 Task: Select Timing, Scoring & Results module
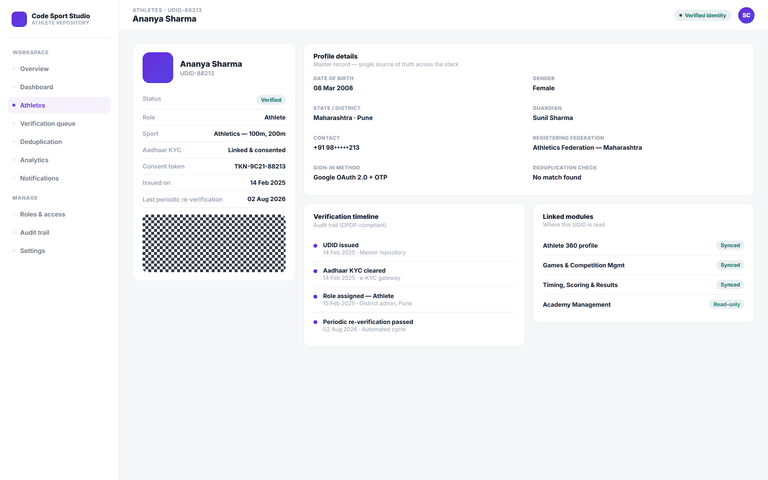point(643,285)
